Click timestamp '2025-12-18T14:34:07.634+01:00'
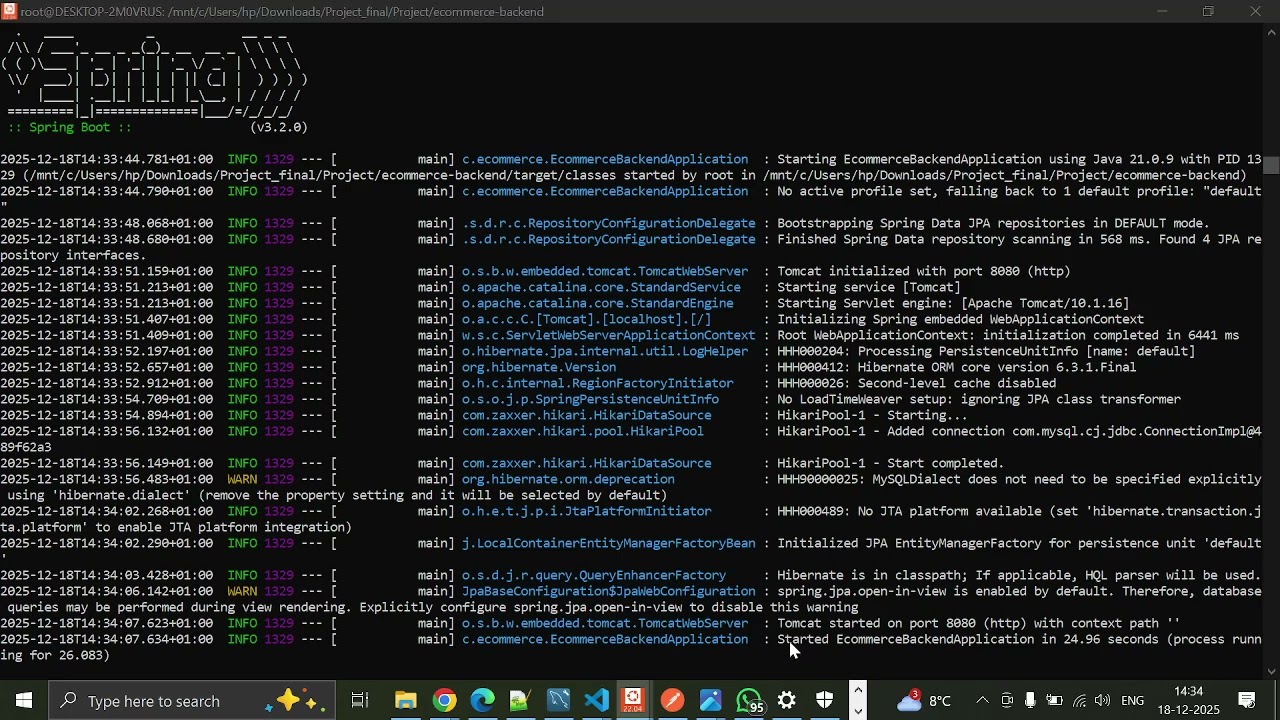Image resolution: width=1280 pixels, height=720 pixels. click(x=106, y=639)
